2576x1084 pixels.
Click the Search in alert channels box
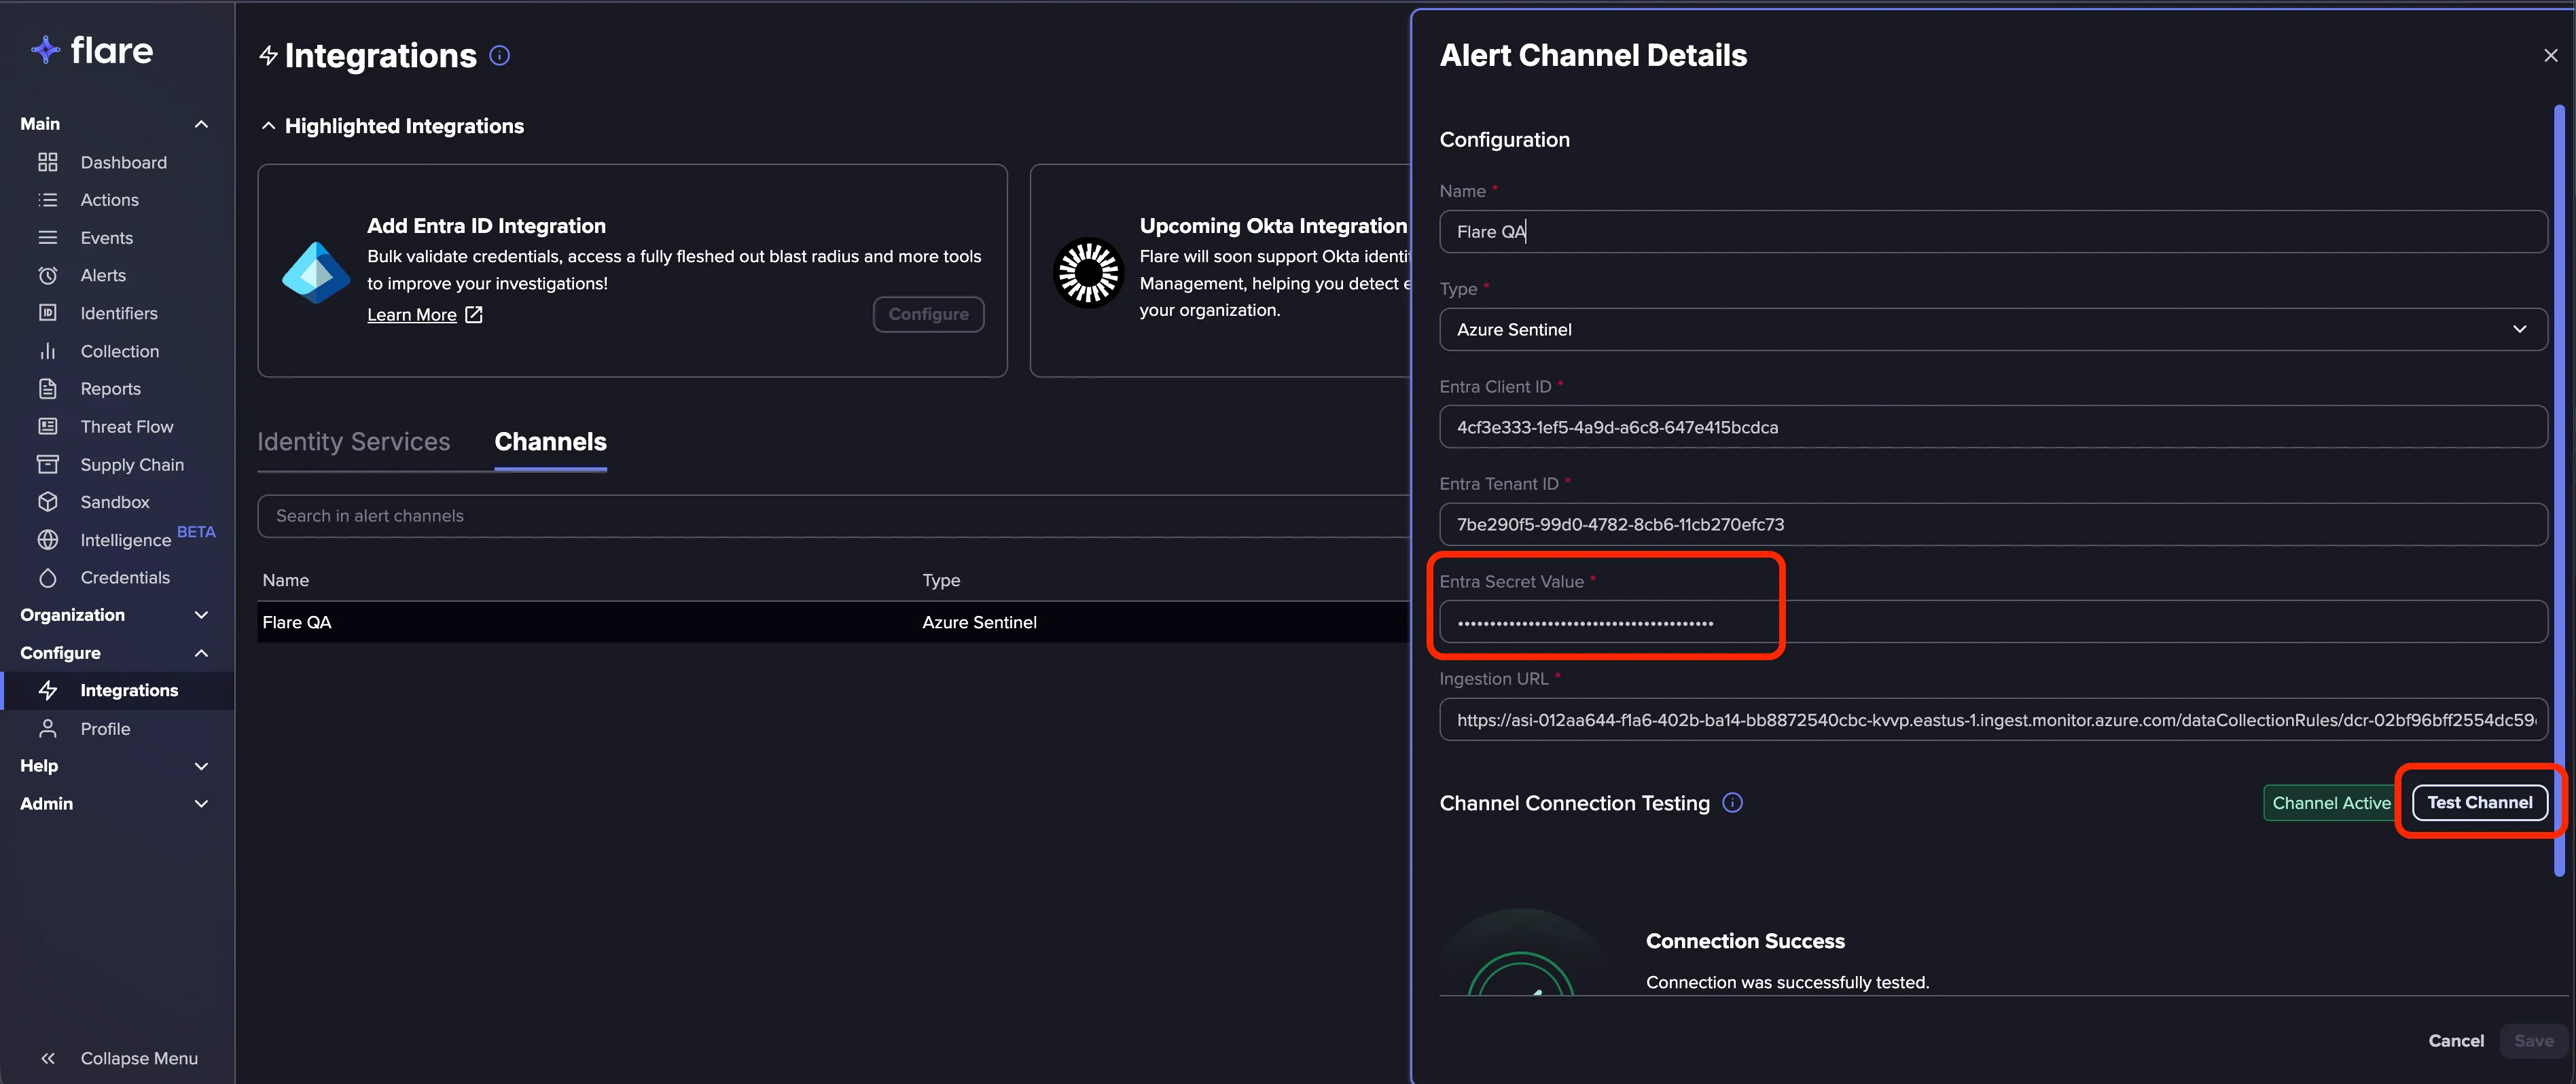point(834,516)
